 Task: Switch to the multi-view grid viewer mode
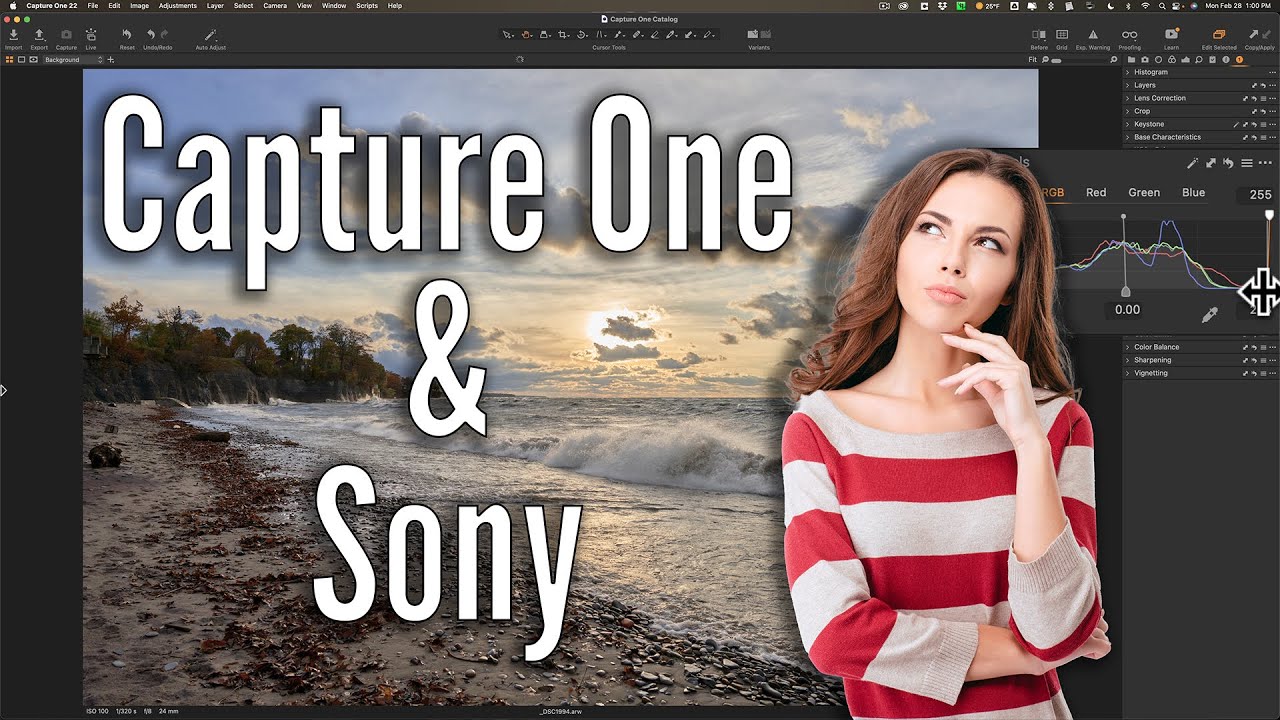10,60
